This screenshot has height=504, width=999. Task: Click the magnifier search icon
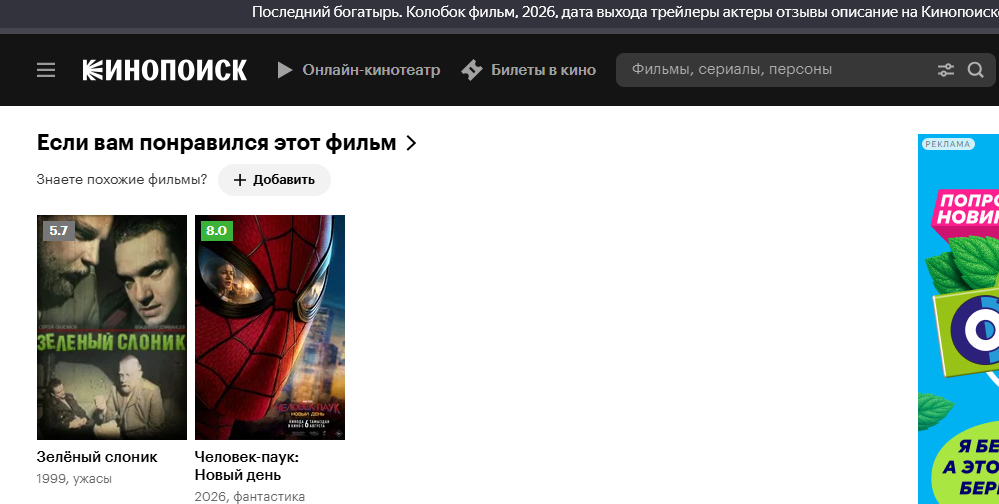975,70
